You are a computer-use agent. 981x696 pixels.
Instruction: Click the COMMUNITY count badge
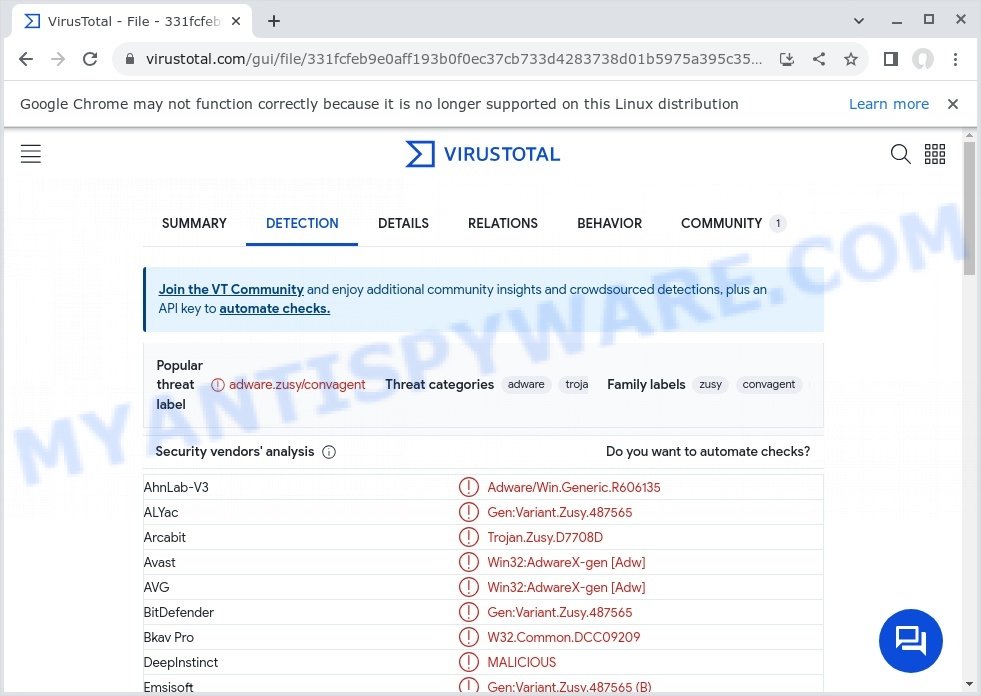pos(778,223)
